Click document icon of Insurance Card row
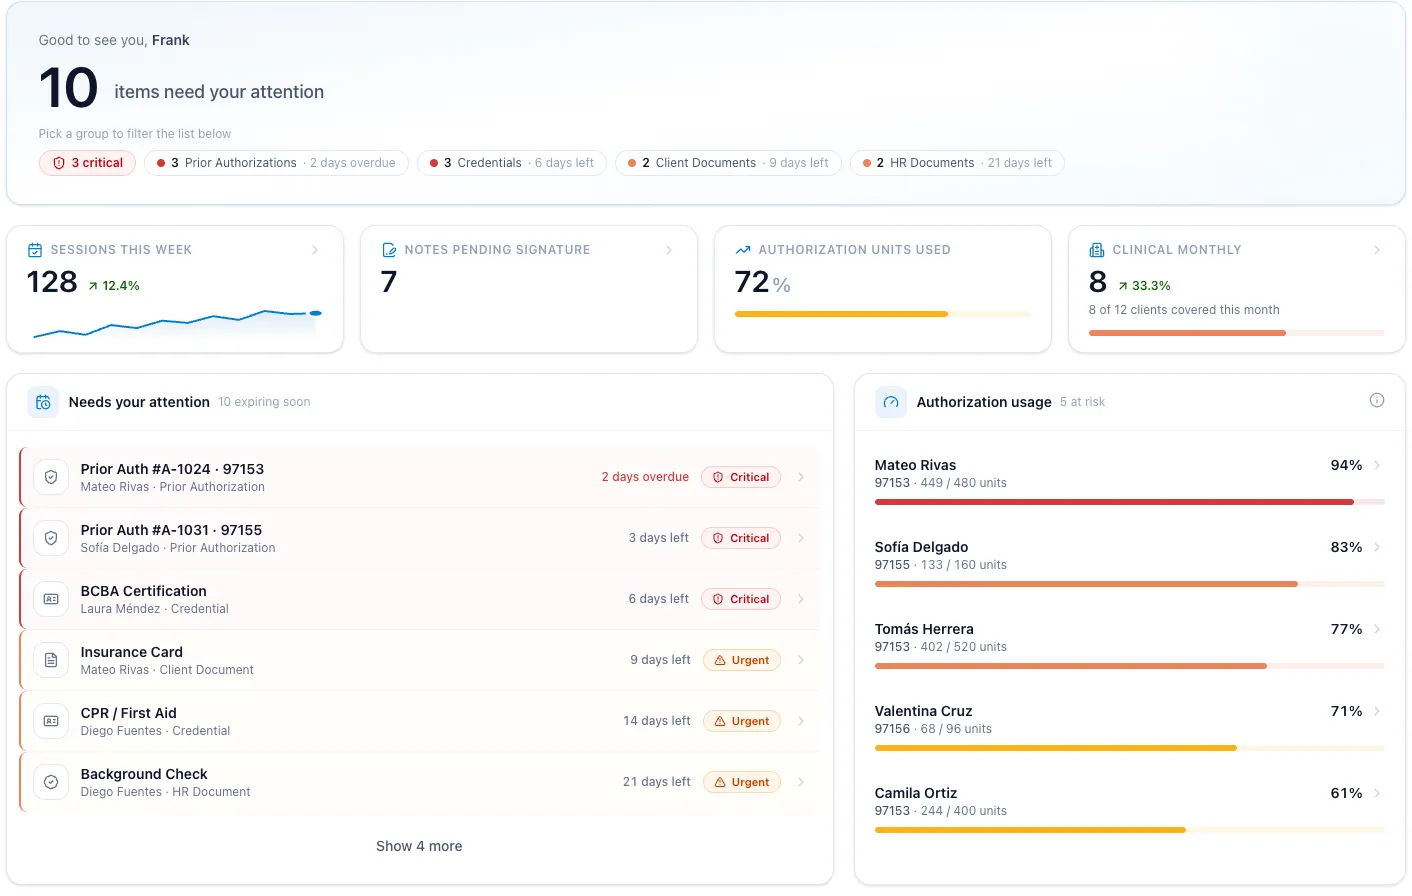This screenshot has width=1412, height=896. (x=51, y=660)
